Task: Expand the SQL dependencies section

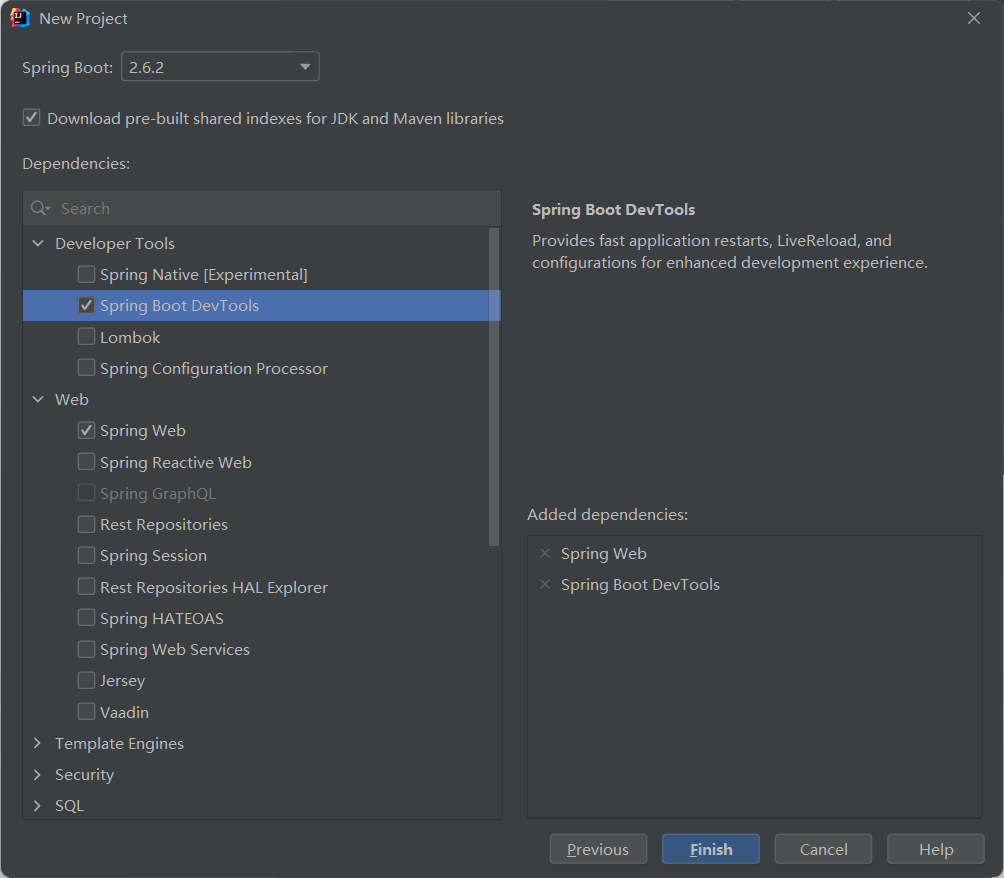Action: tap(37, 805)
